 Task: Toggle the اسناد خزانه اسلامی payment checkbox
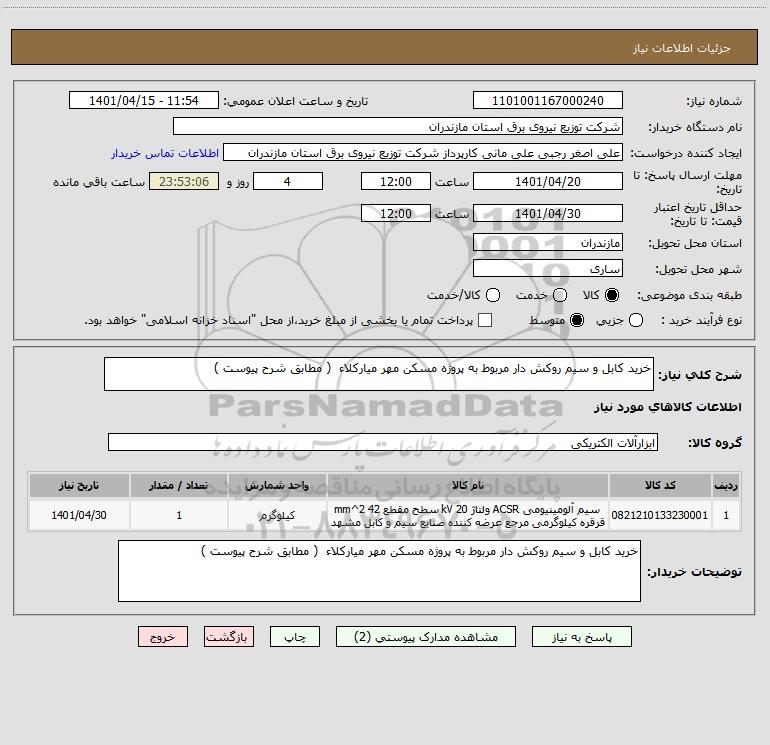[x=485, y=320]
